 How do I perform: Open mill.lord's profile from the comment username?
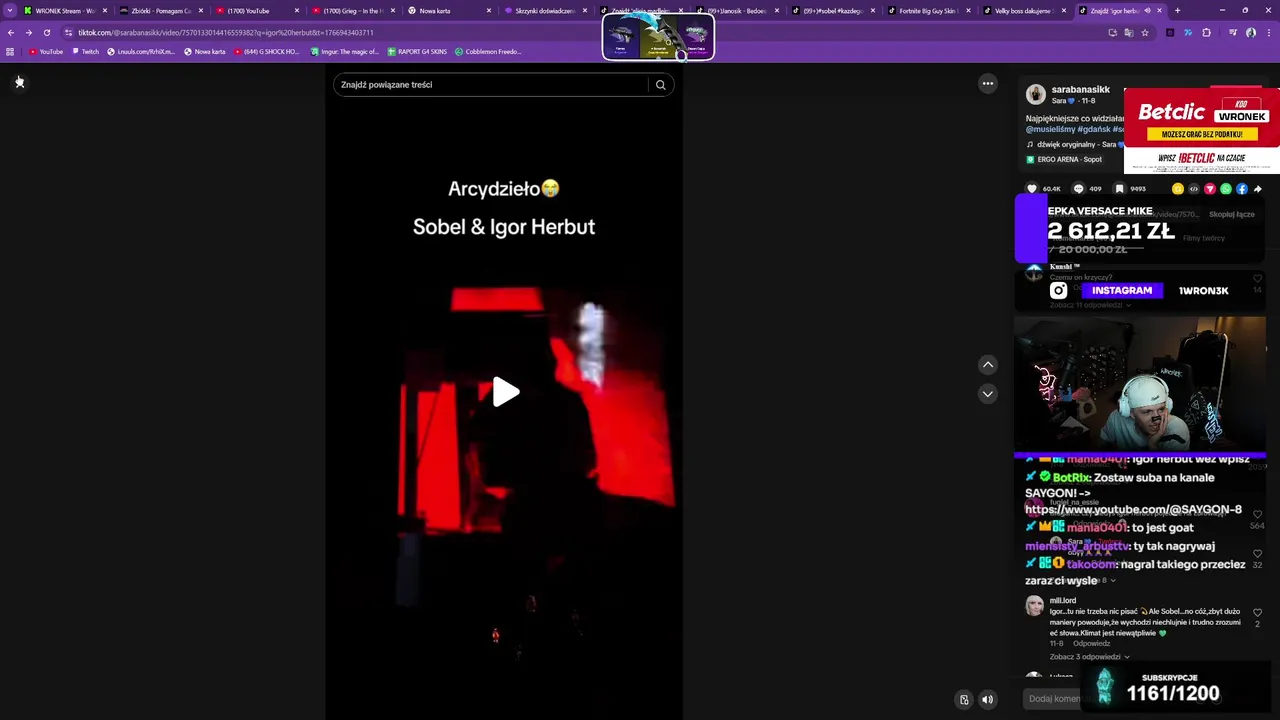pyautogui.click(x=1063, y=601)
